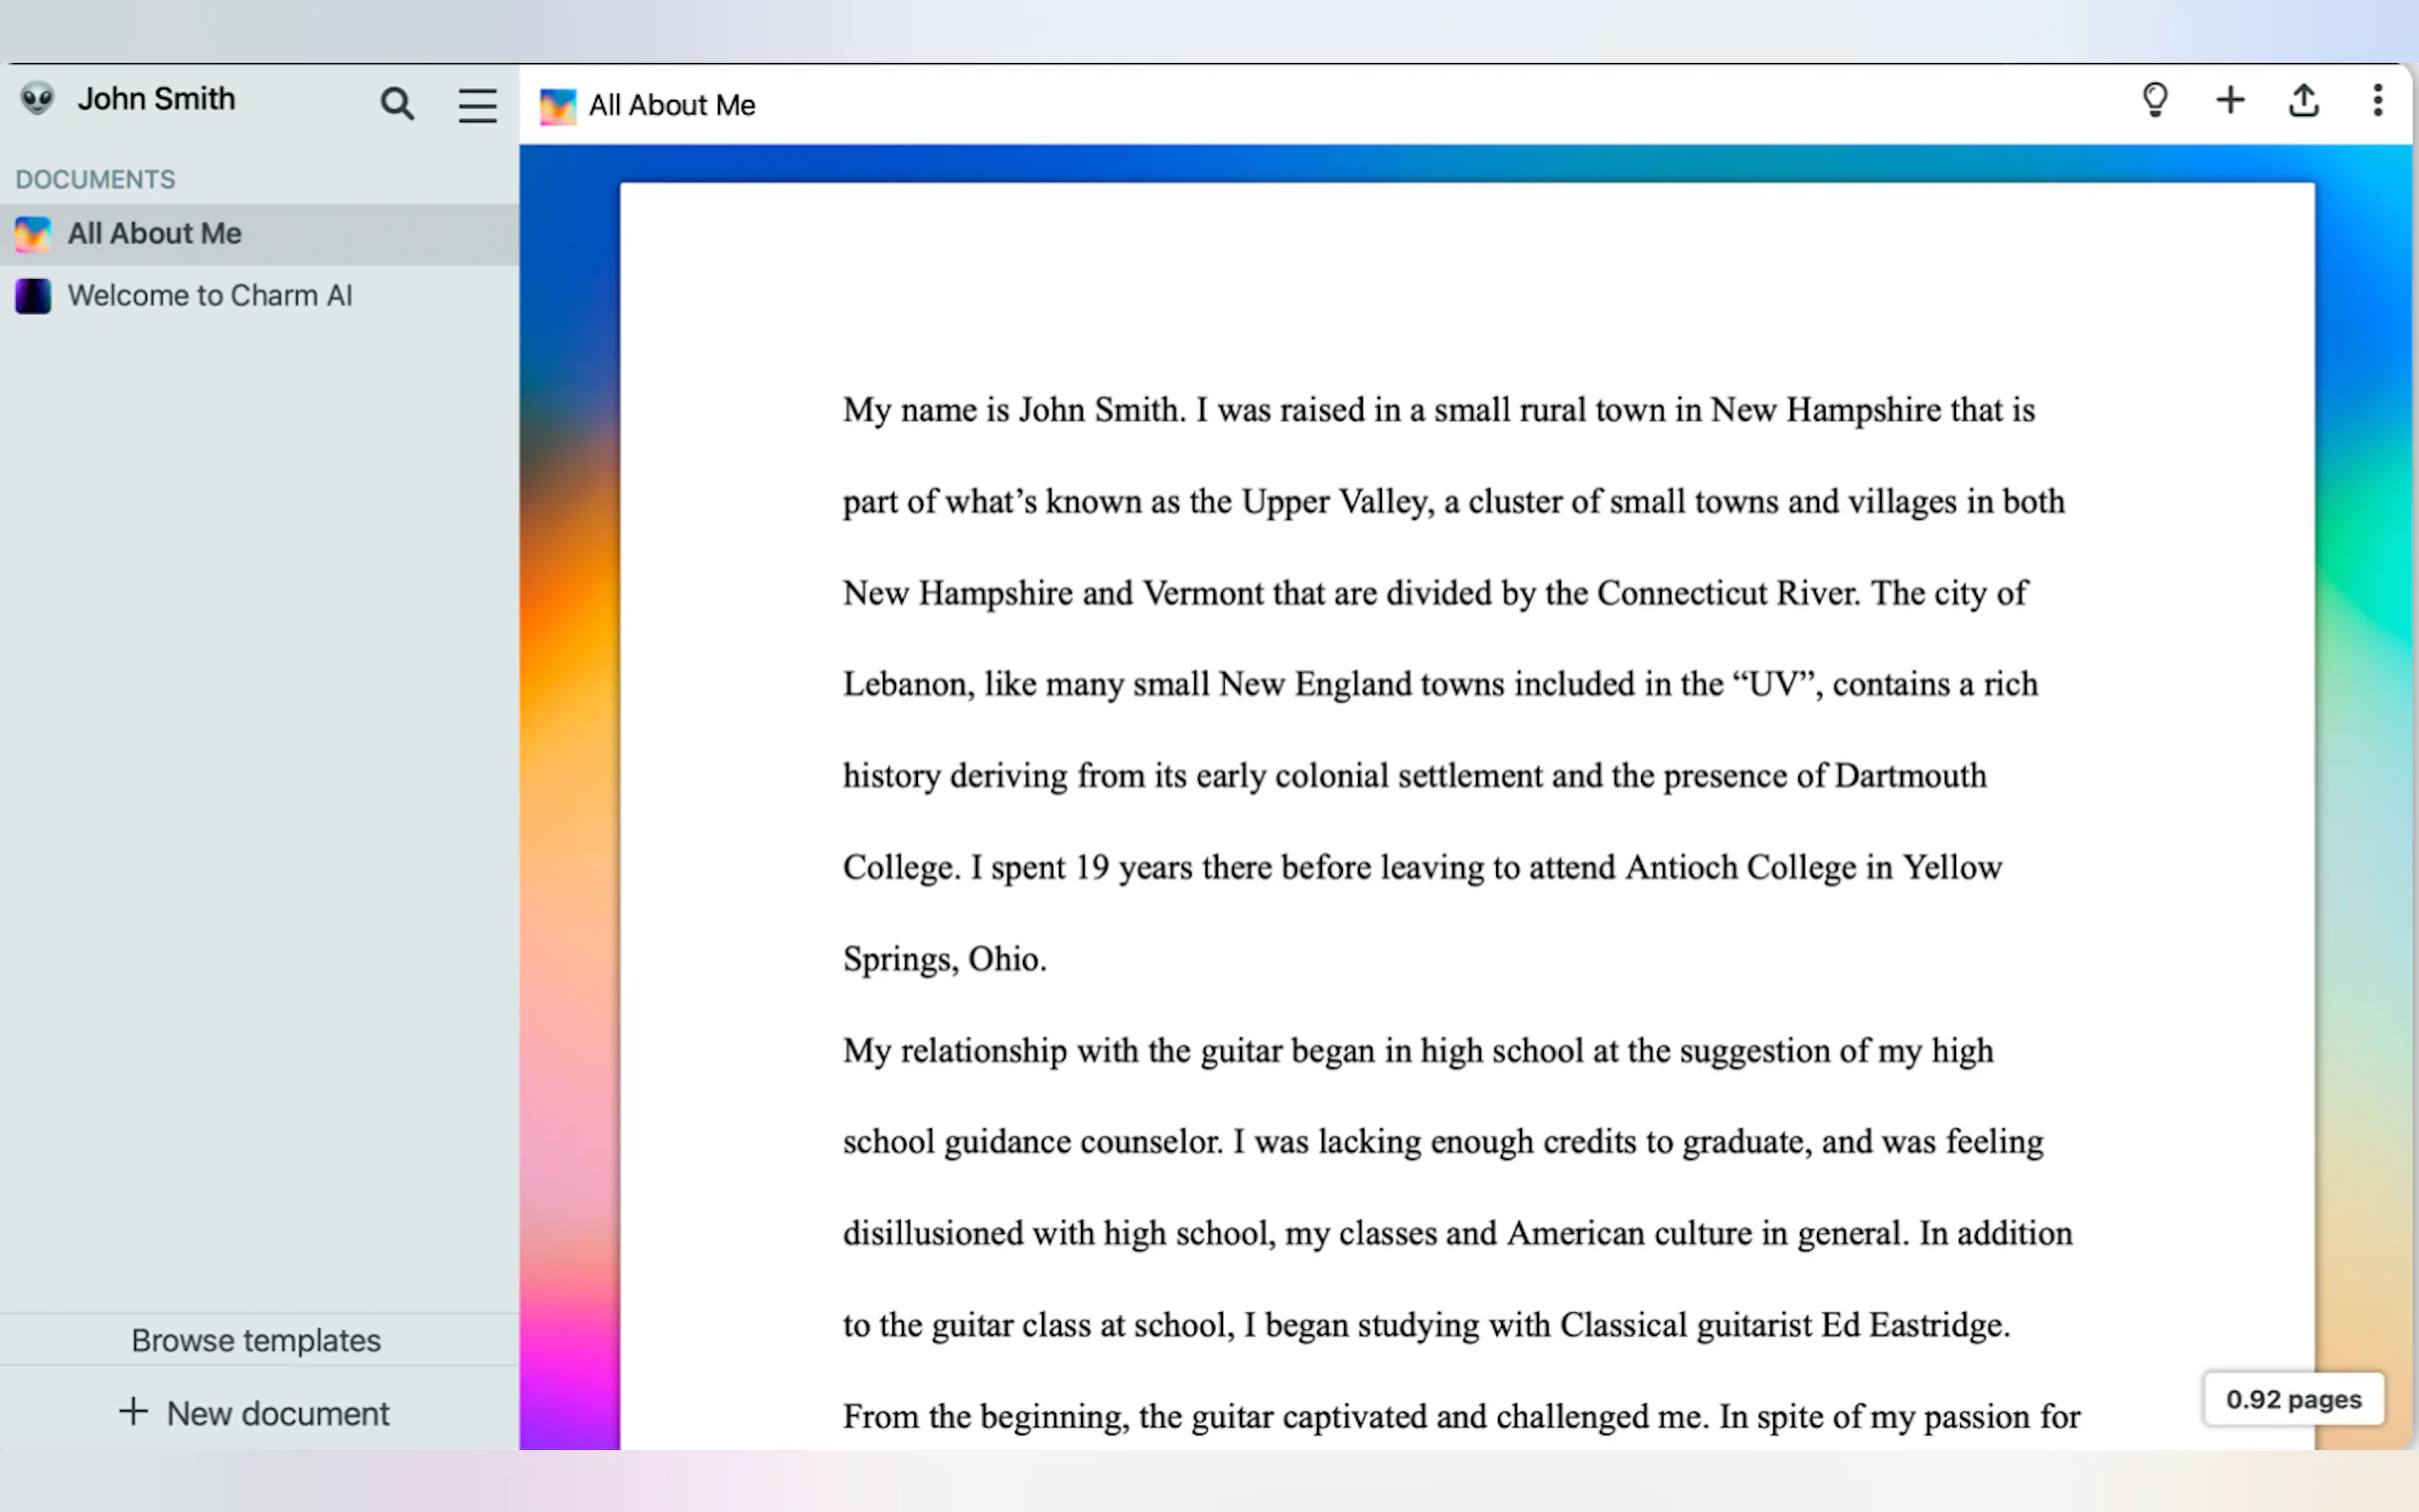The image size is (2419, 1512).
Task: Click the Browse templates button
Action: pyautogui.click(x=256, y=1340)
